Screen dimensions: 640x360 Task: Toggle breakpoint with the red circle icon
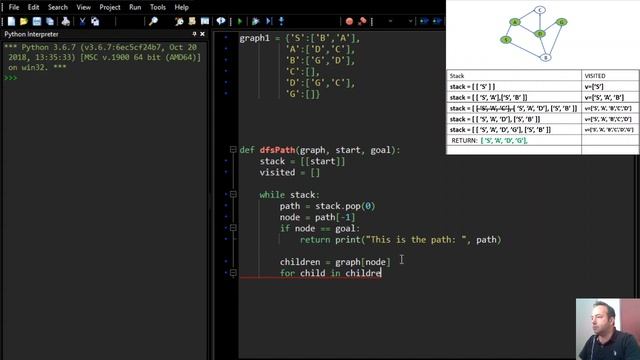coord(349,21)
